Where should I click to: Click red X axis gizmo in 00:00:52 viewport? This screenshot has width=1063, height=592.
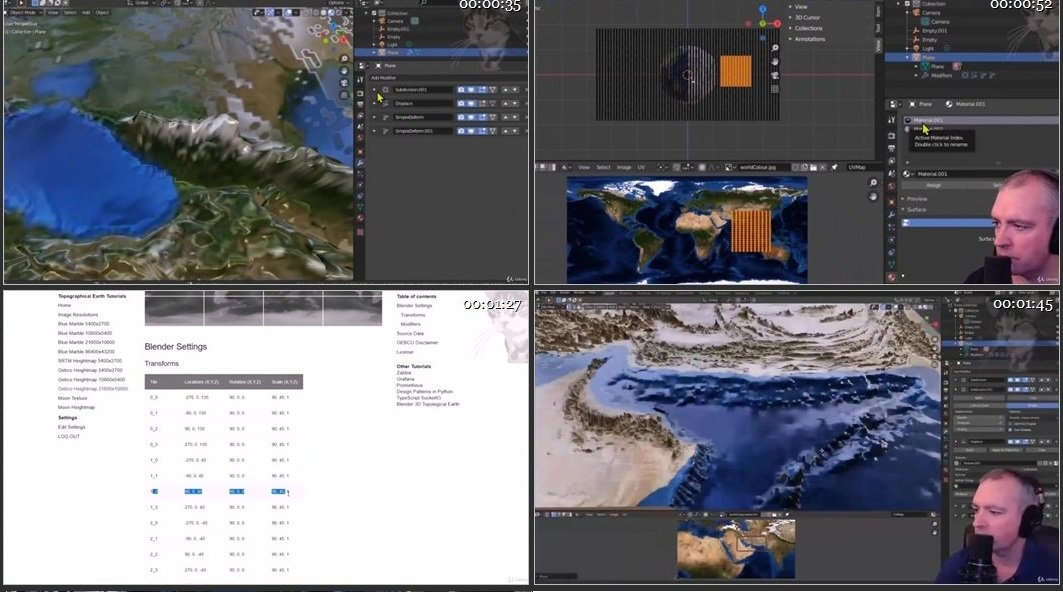coord(777,24)
